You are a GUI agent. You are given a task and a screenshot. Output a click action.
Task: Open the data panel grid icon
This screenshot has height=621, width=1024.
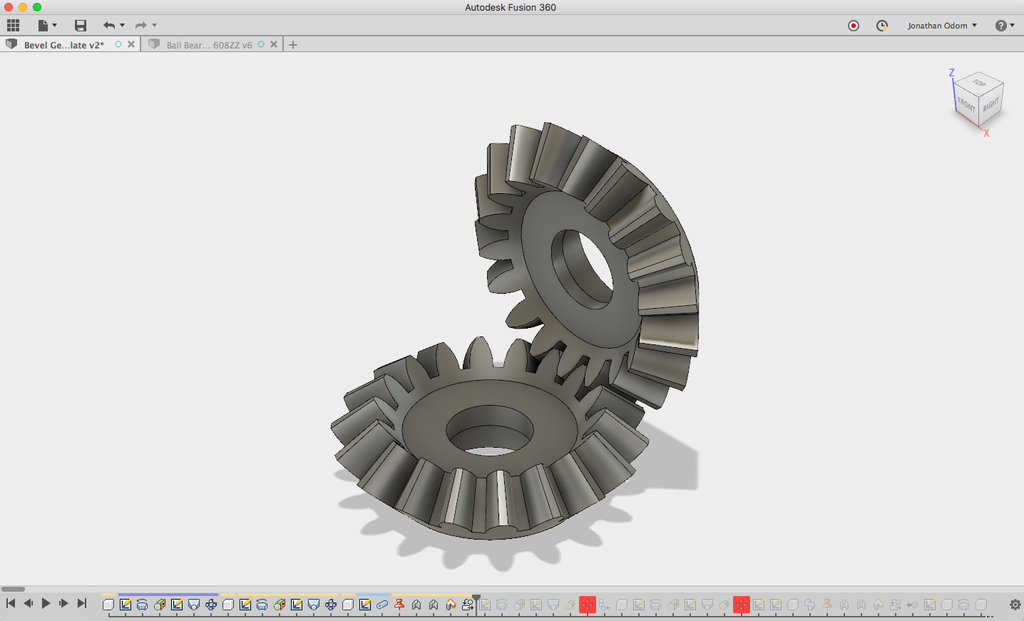13,25
